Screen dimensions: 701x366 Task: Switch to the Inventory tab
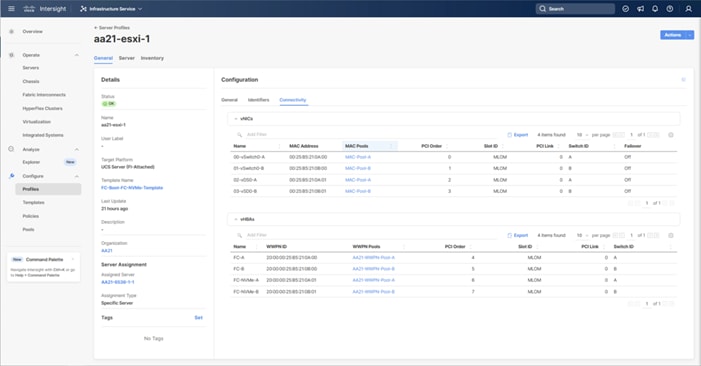(x=152, y=58)
